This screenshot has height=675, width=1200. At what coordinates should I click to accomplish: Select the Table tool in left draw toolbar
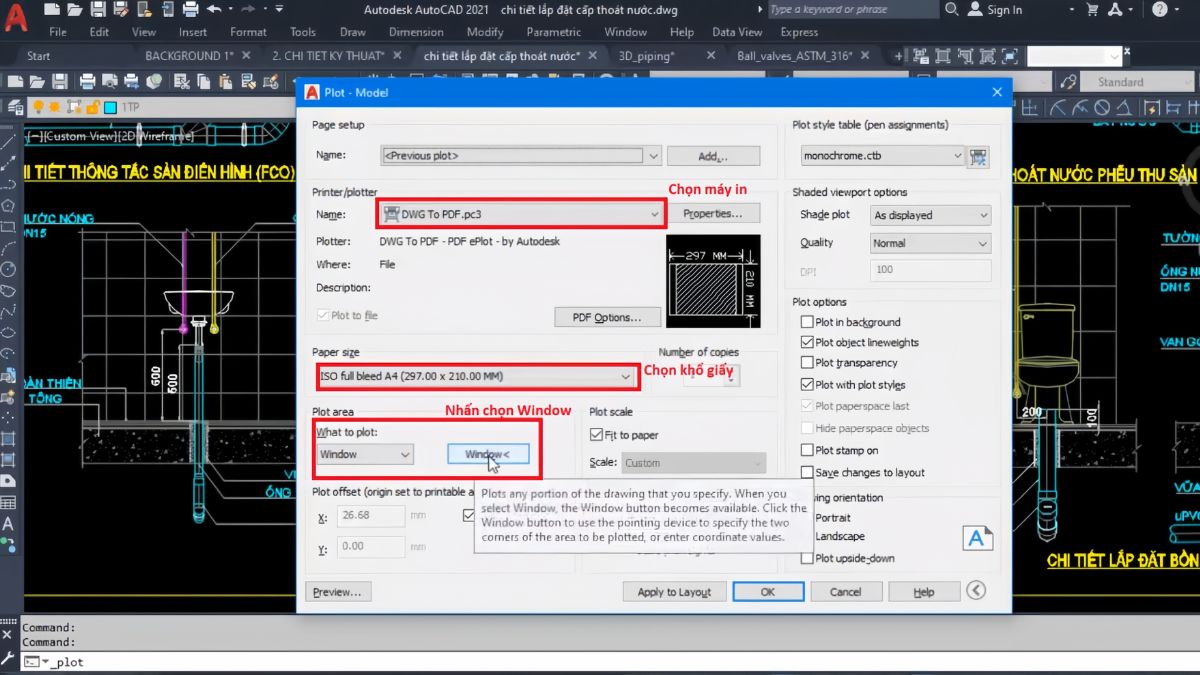(8, 503)
